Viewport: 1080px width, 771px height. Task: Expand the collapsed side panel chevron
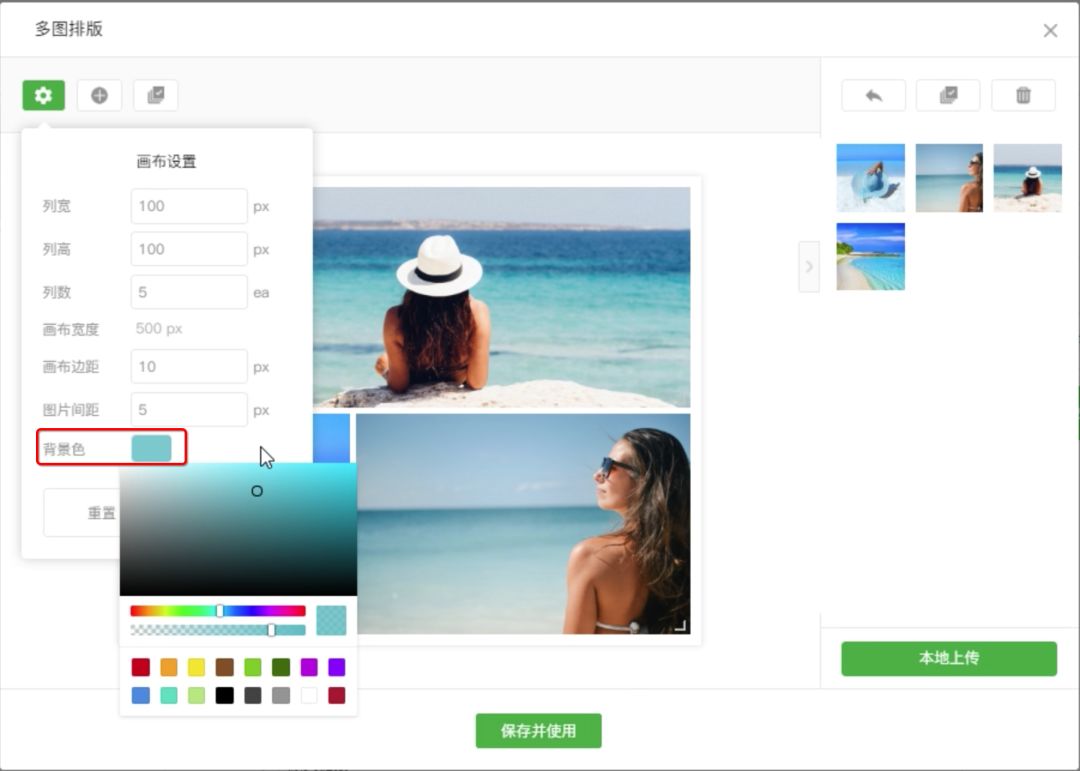click(x=808, y=267)
